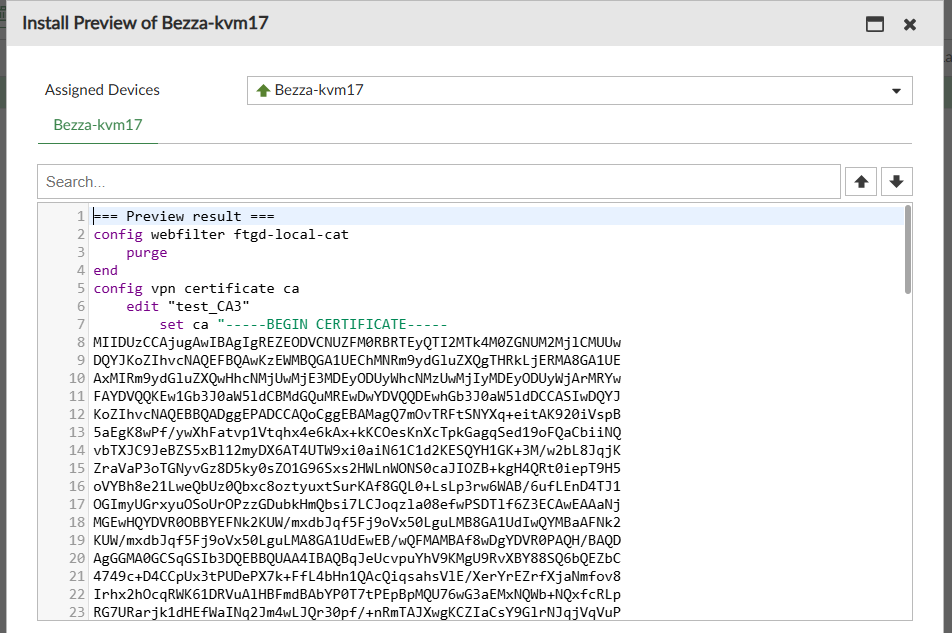The height and width of the screenshot is (633, 952).
Task: Maximize the Install Preview dialog
Action: (x=875, y=25)
